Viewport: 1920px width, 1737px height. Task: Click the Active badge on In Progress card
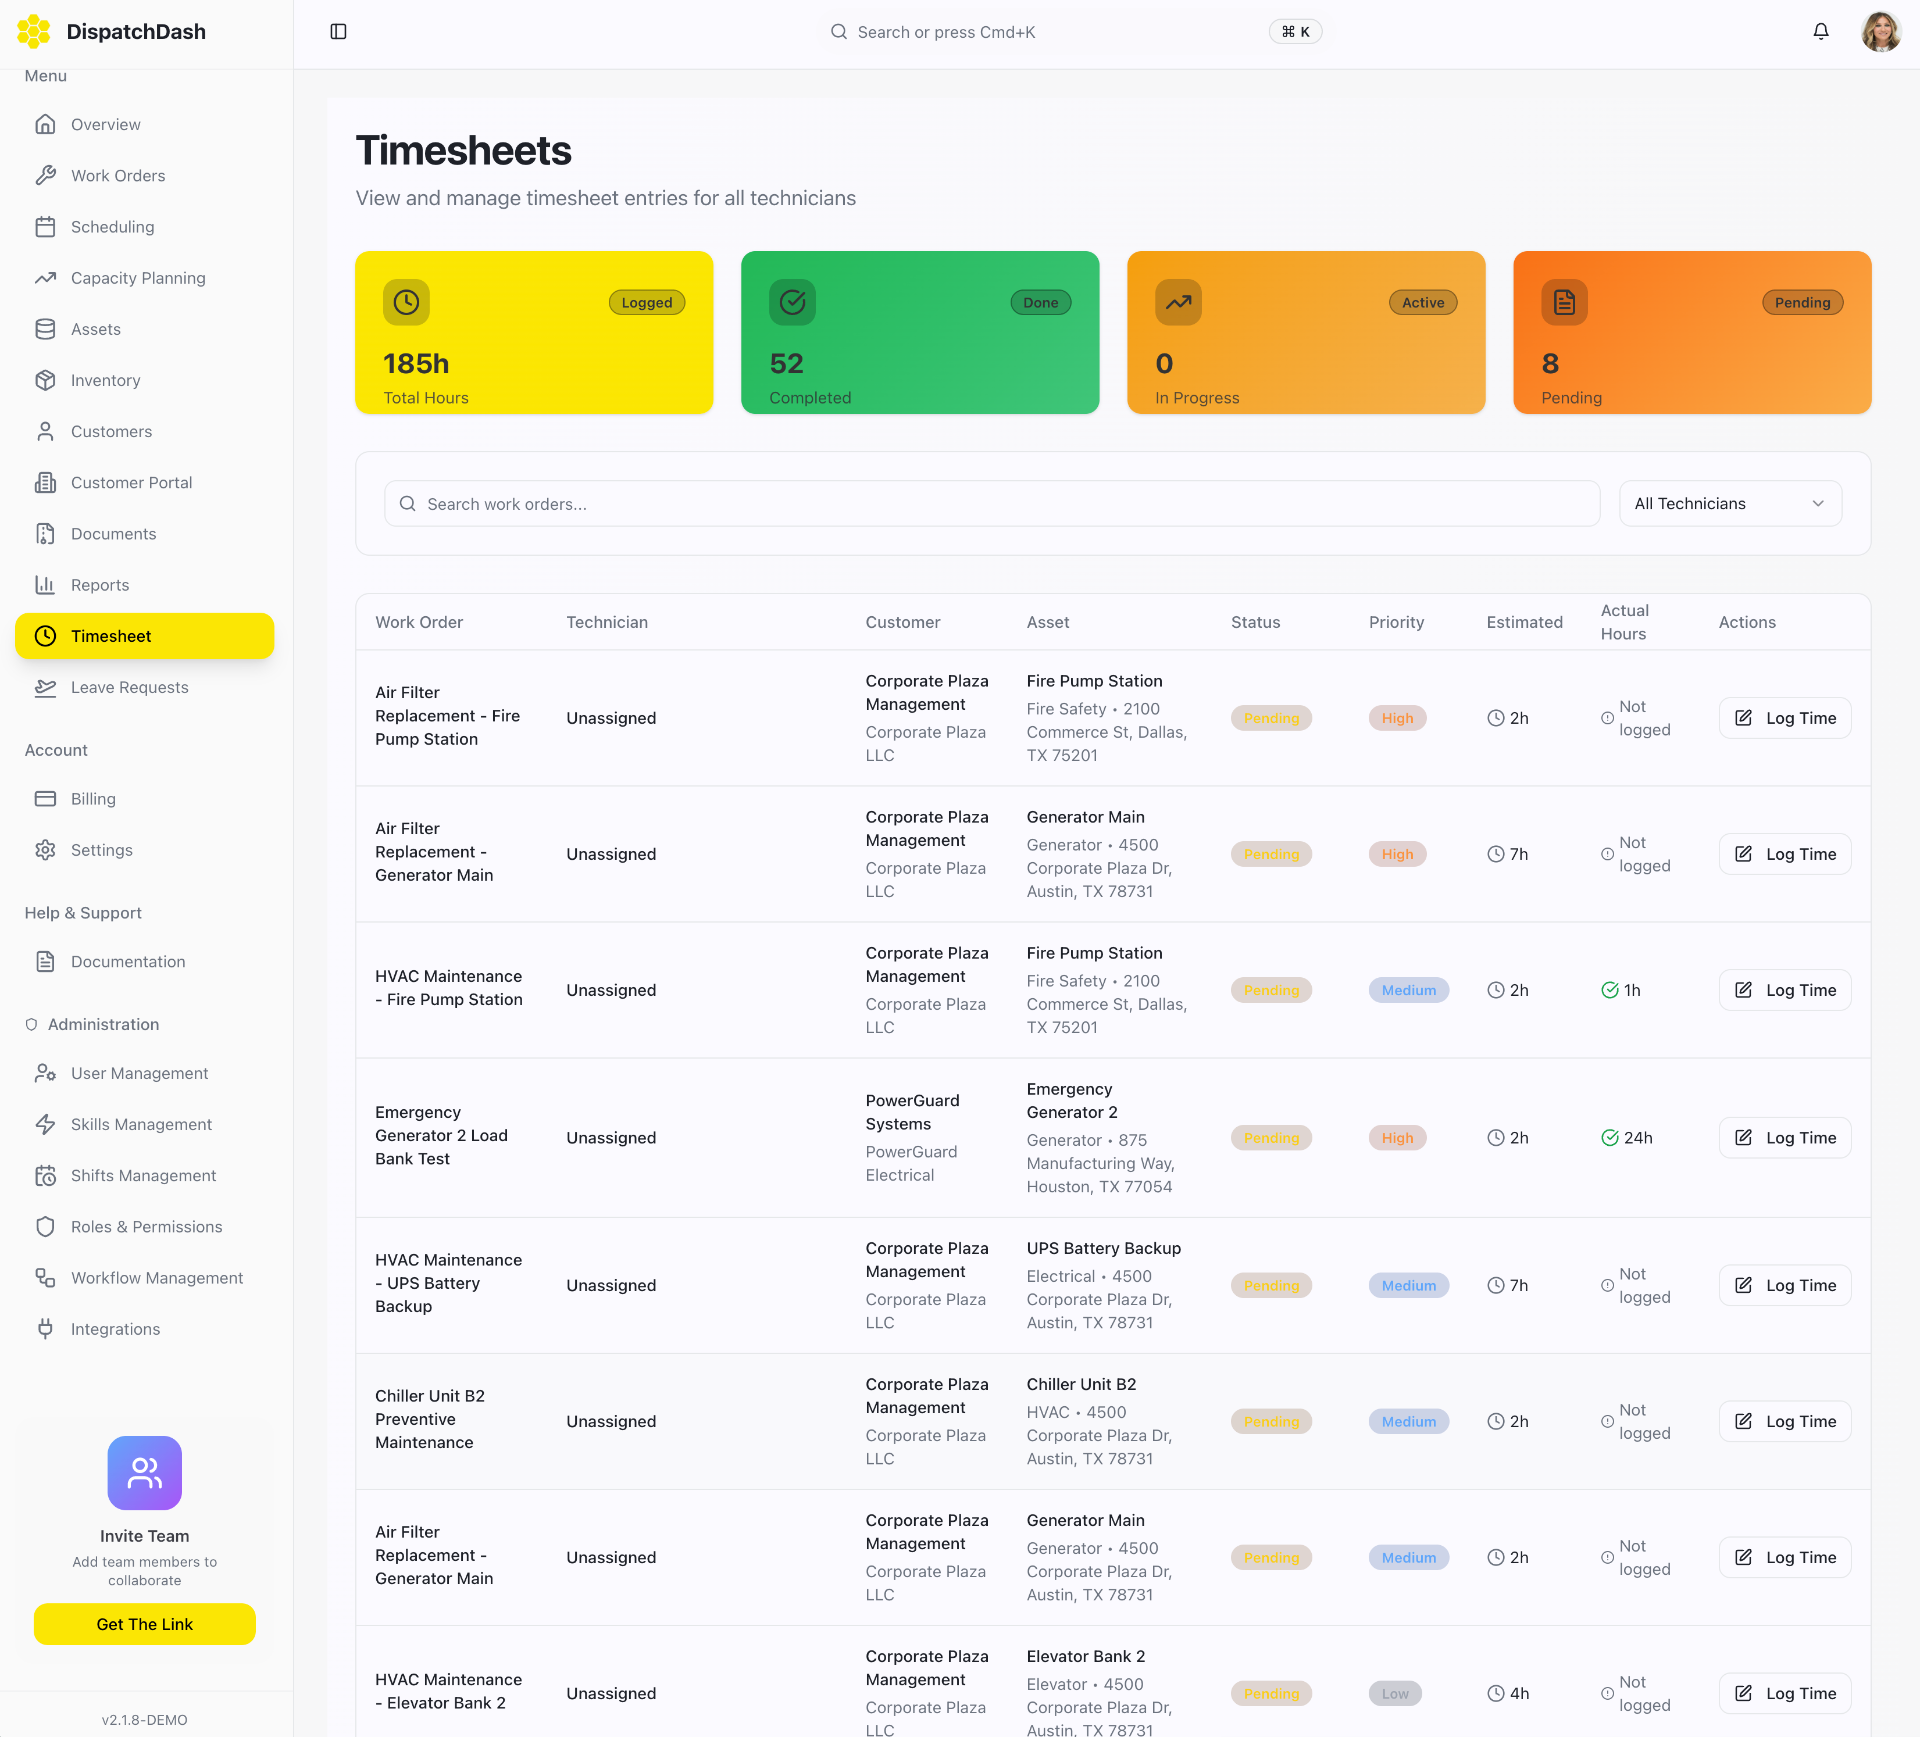point(1423,302)
